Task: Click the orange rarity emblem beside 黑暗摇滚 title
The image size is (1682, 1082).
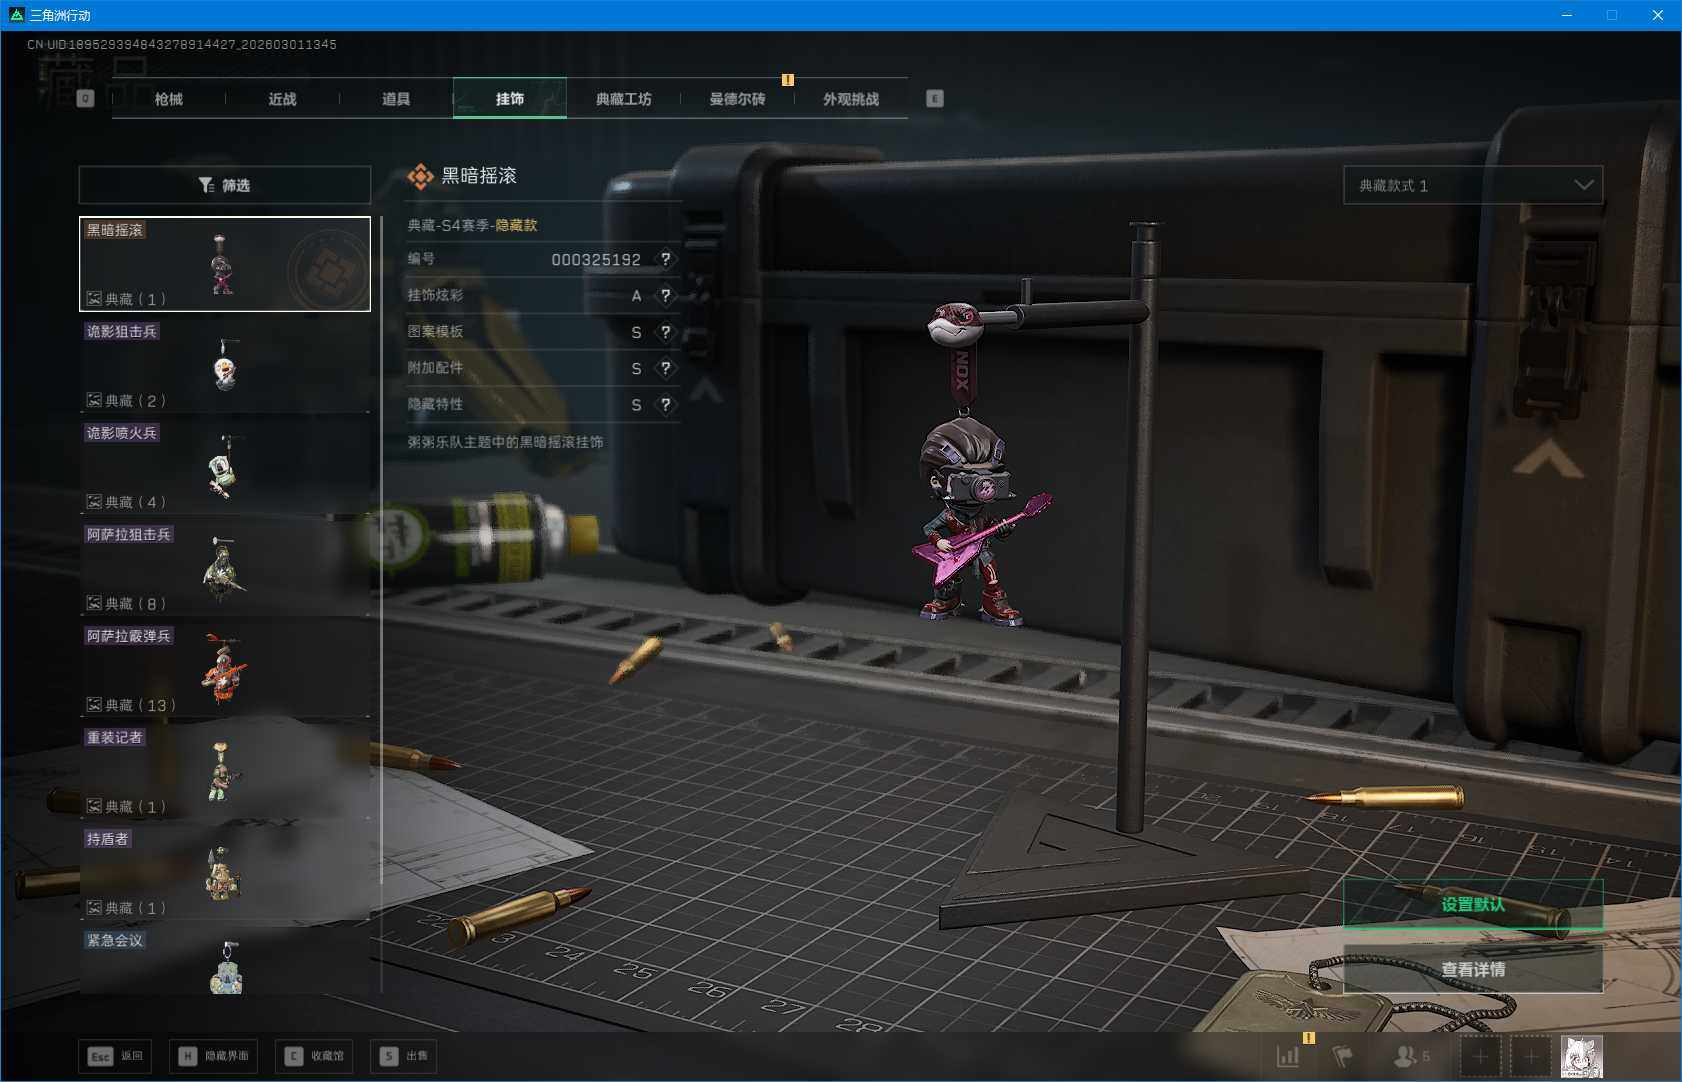Action: point(421,176)
